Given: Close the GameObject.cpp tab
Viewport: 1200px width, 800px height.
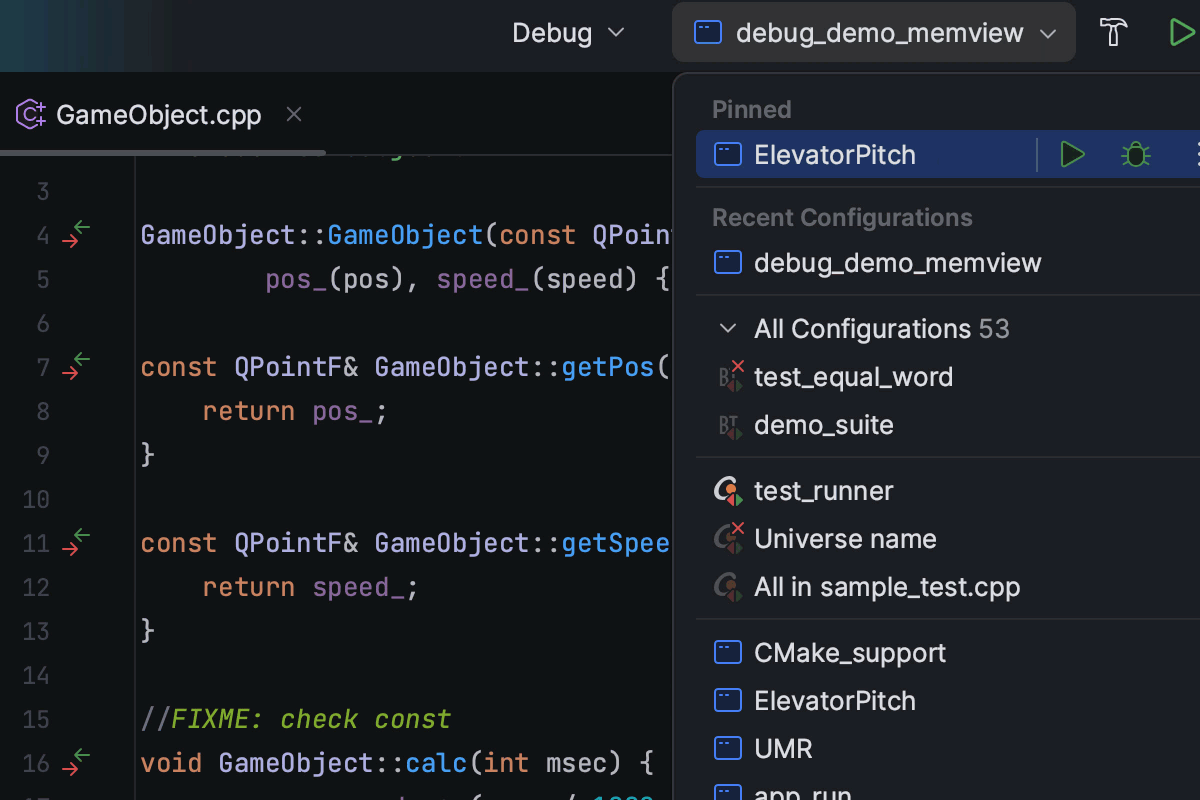Looking at the screenshot, I should coord(294,115).
